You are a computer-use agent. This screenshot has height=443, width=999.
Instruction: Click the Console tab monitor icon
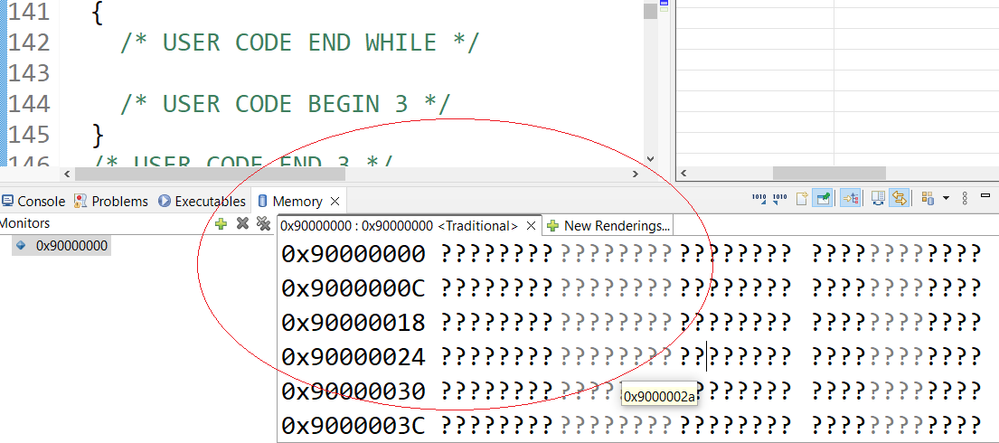coord(8,201)
